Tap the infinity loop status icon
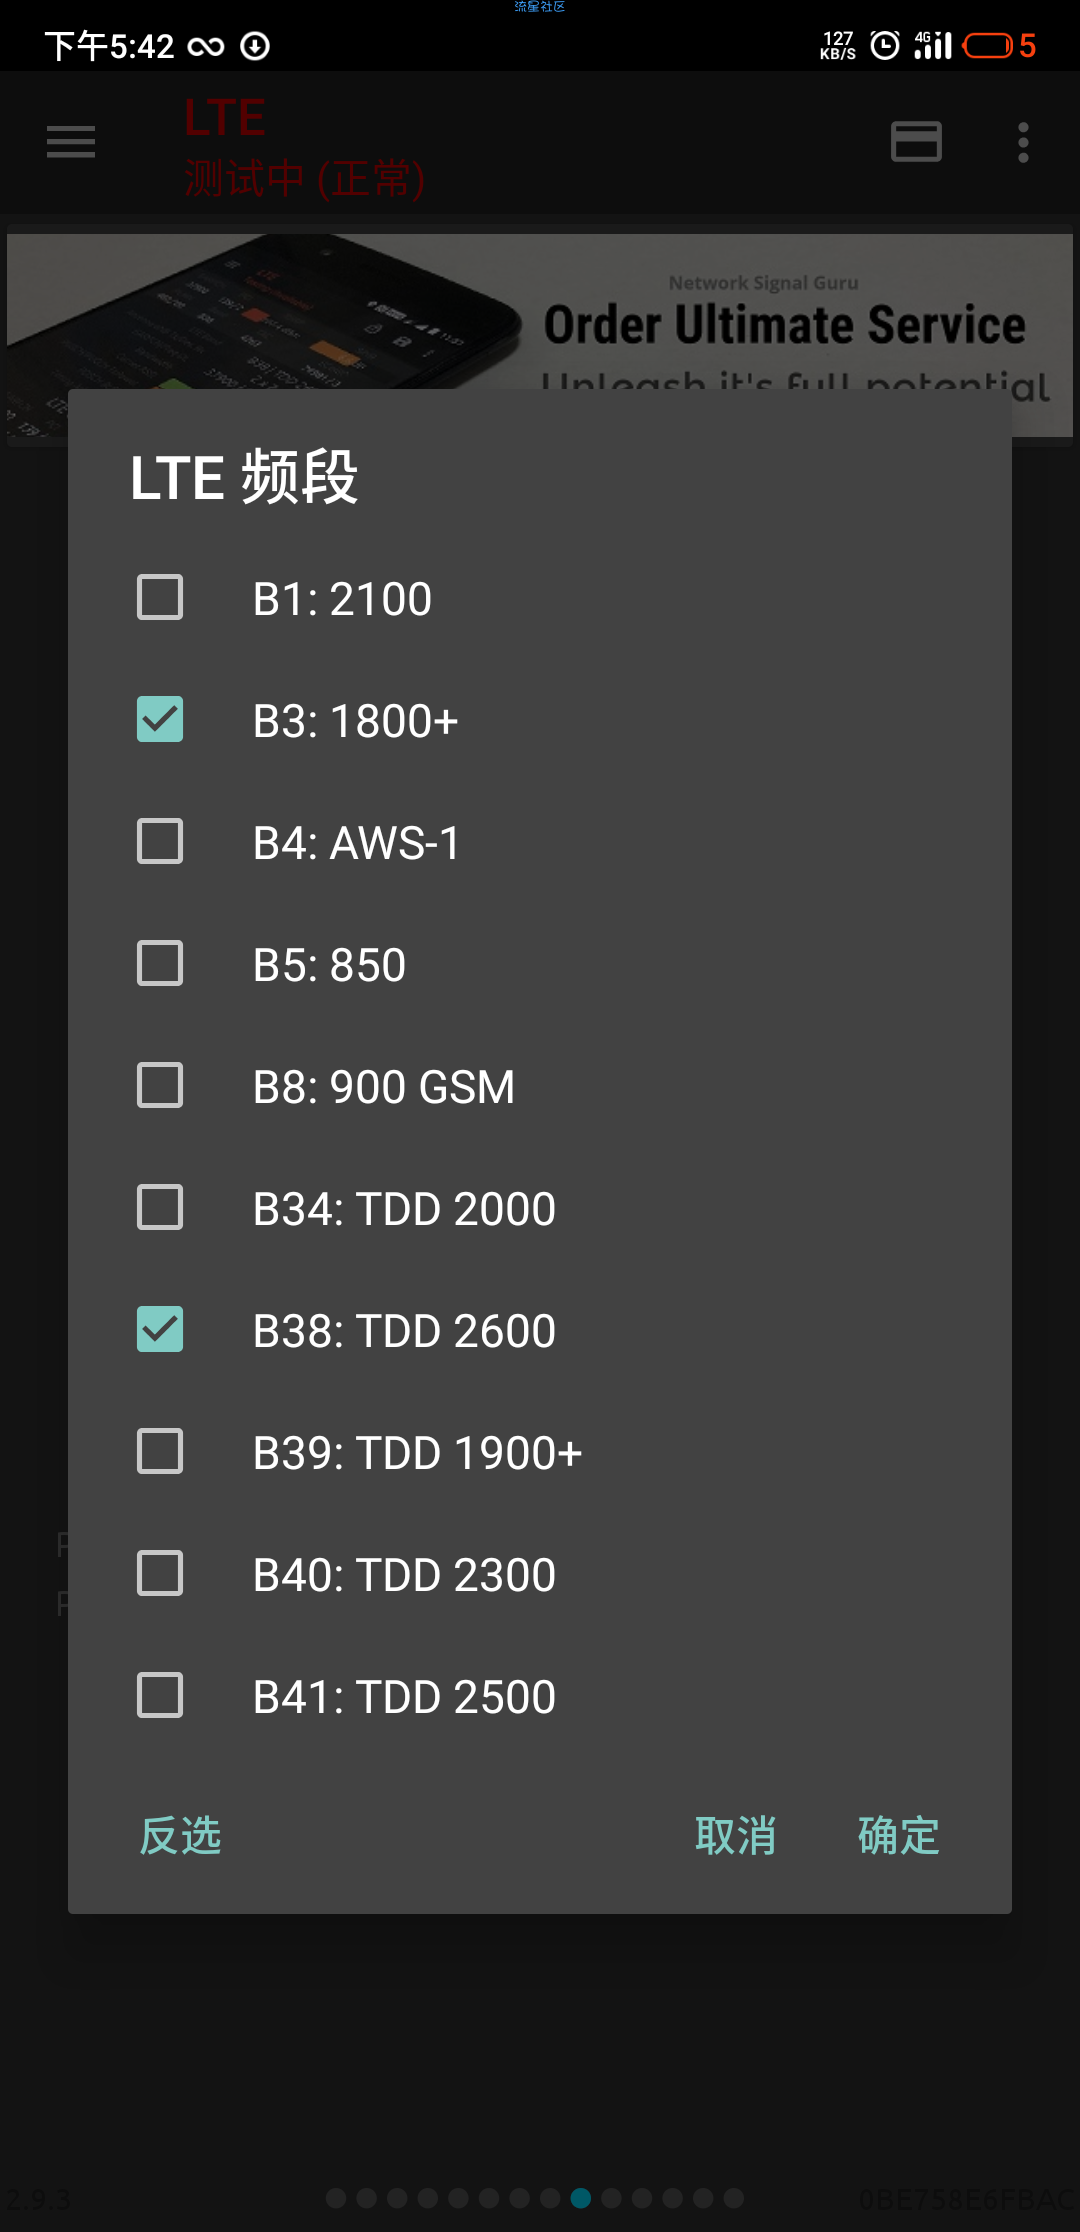 [206, 47]
